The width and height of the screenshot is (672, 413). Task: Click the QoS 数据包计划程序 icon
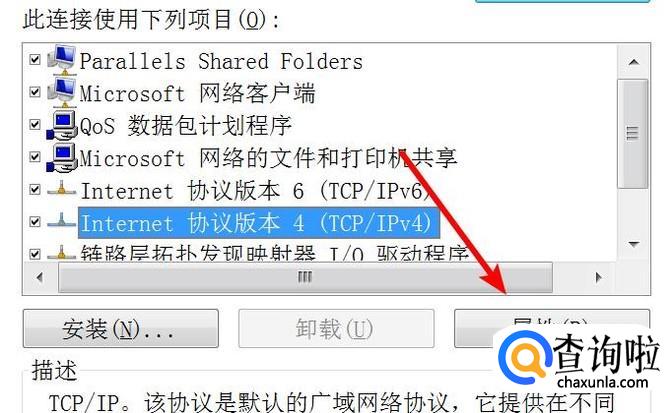coord(62,125)
